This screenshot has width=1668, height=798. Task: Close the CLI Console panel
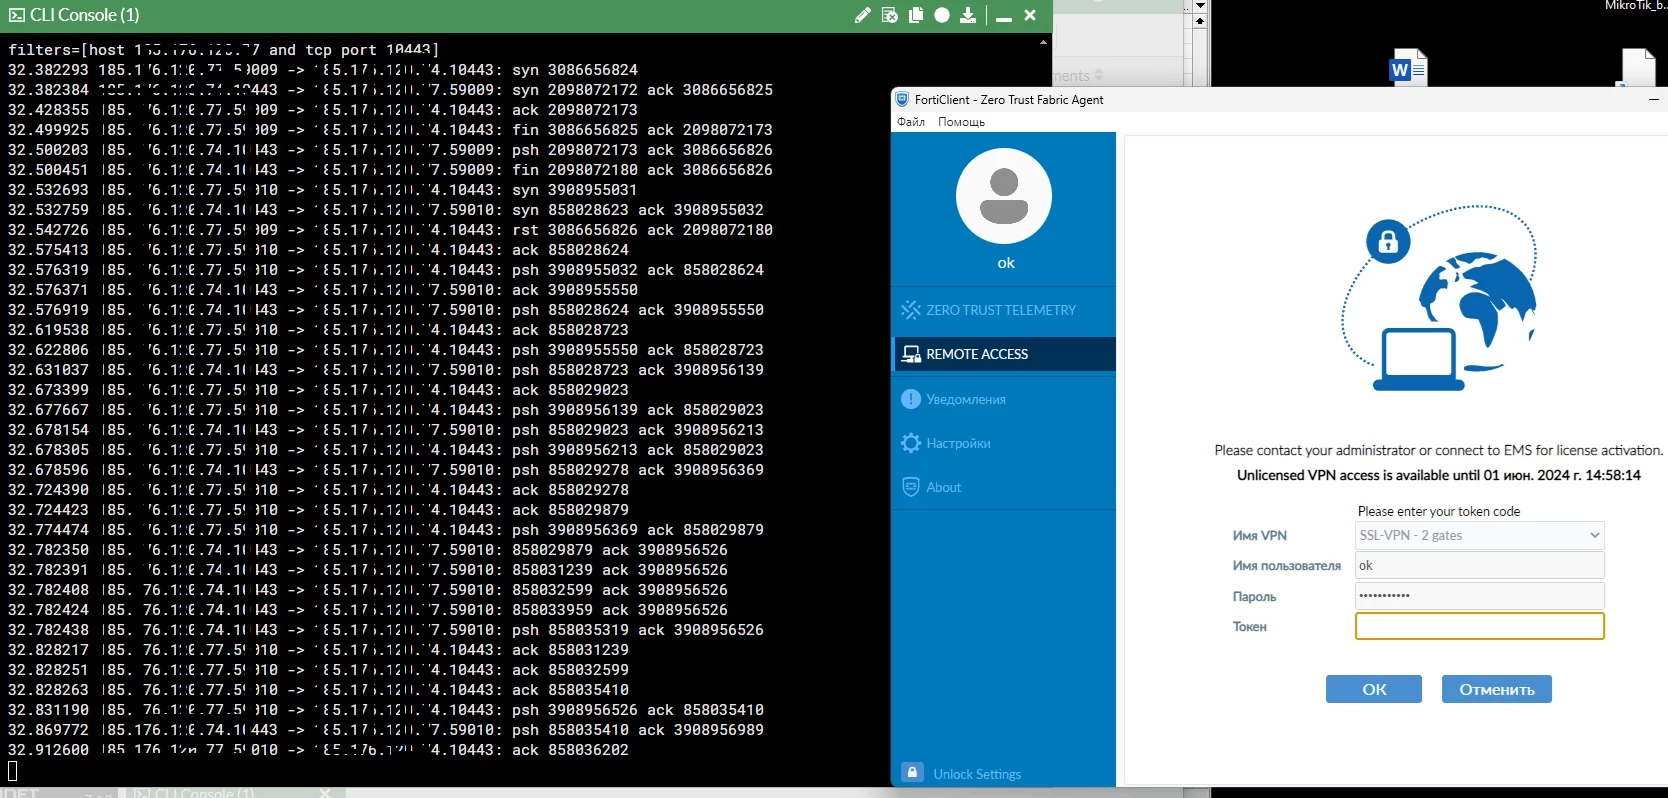[x=1030, y=15]
